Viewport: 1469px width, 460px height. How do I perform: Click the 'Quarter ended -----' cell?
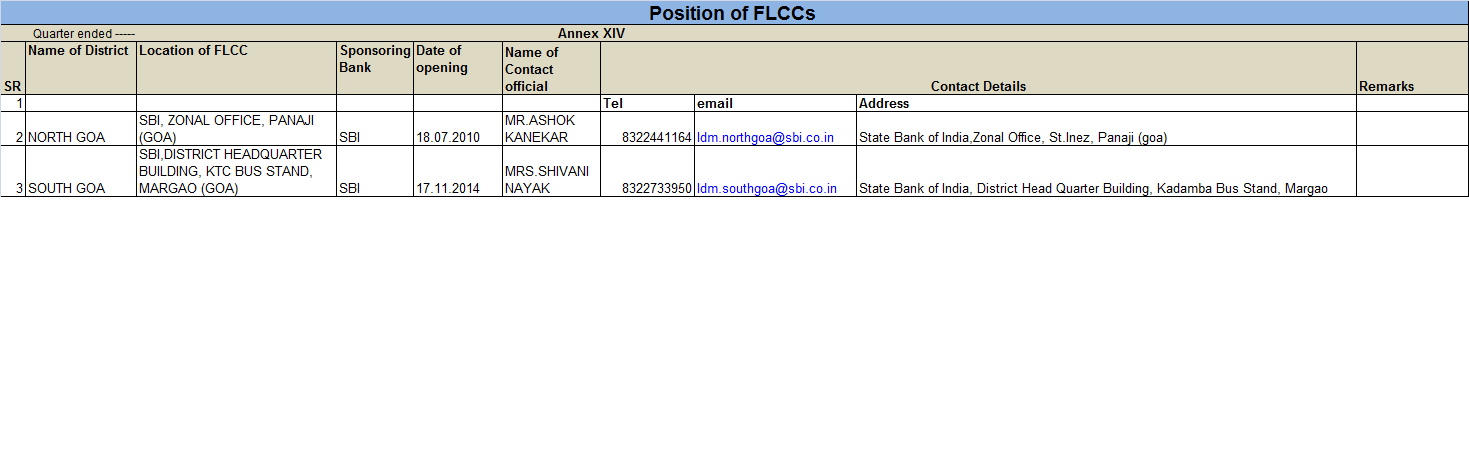click(84, 34)
